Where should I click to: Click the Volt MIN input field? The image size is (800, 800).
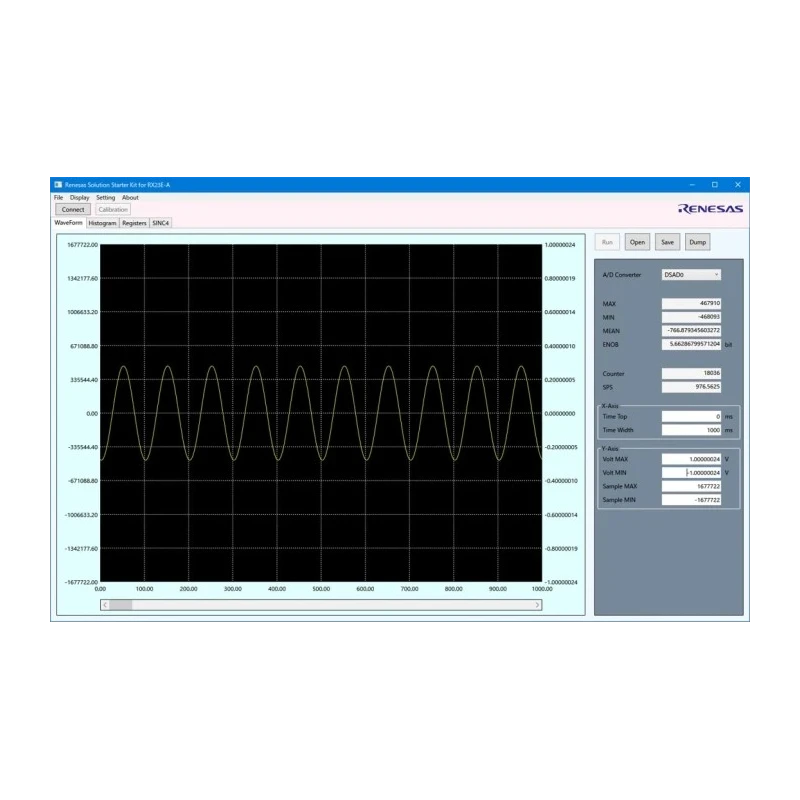[x=691, y=472]
